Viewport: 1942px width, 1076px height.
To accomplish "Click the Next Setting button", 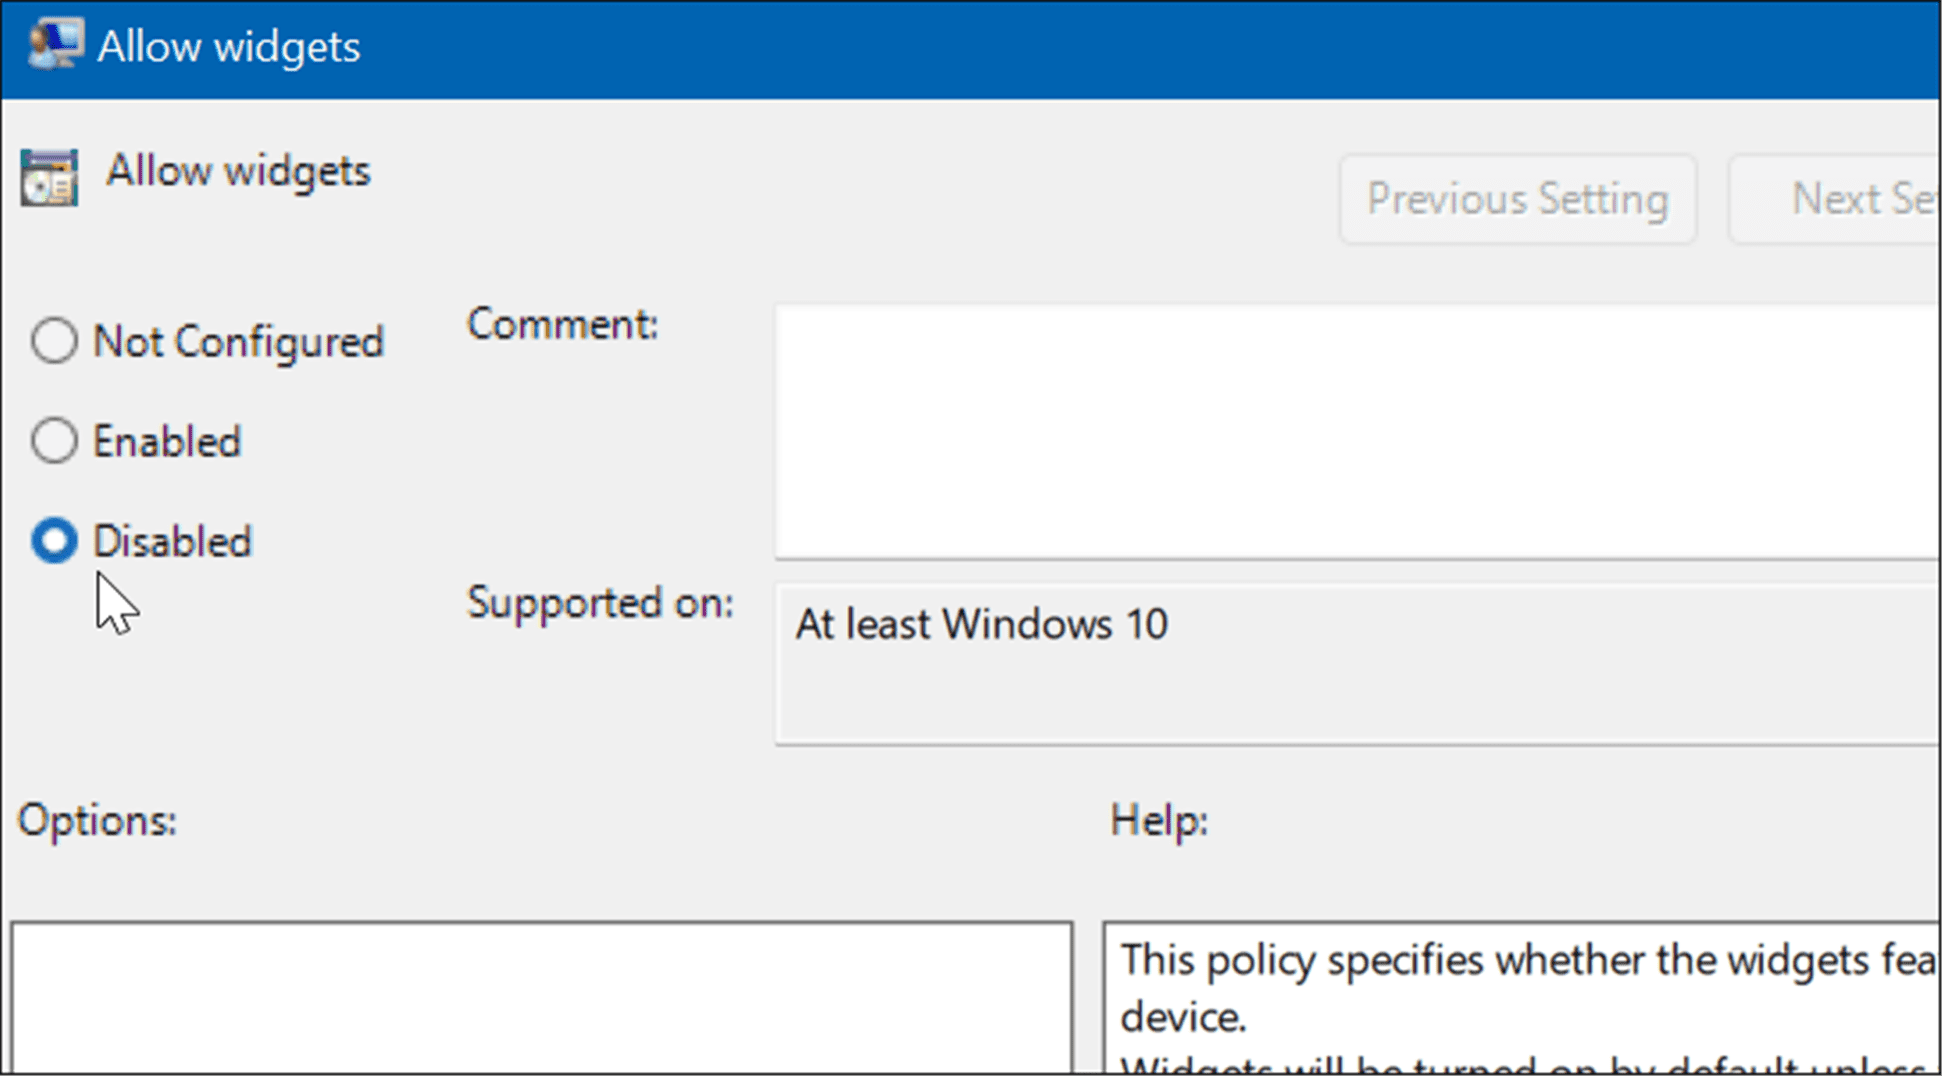I will (1862, 198).
